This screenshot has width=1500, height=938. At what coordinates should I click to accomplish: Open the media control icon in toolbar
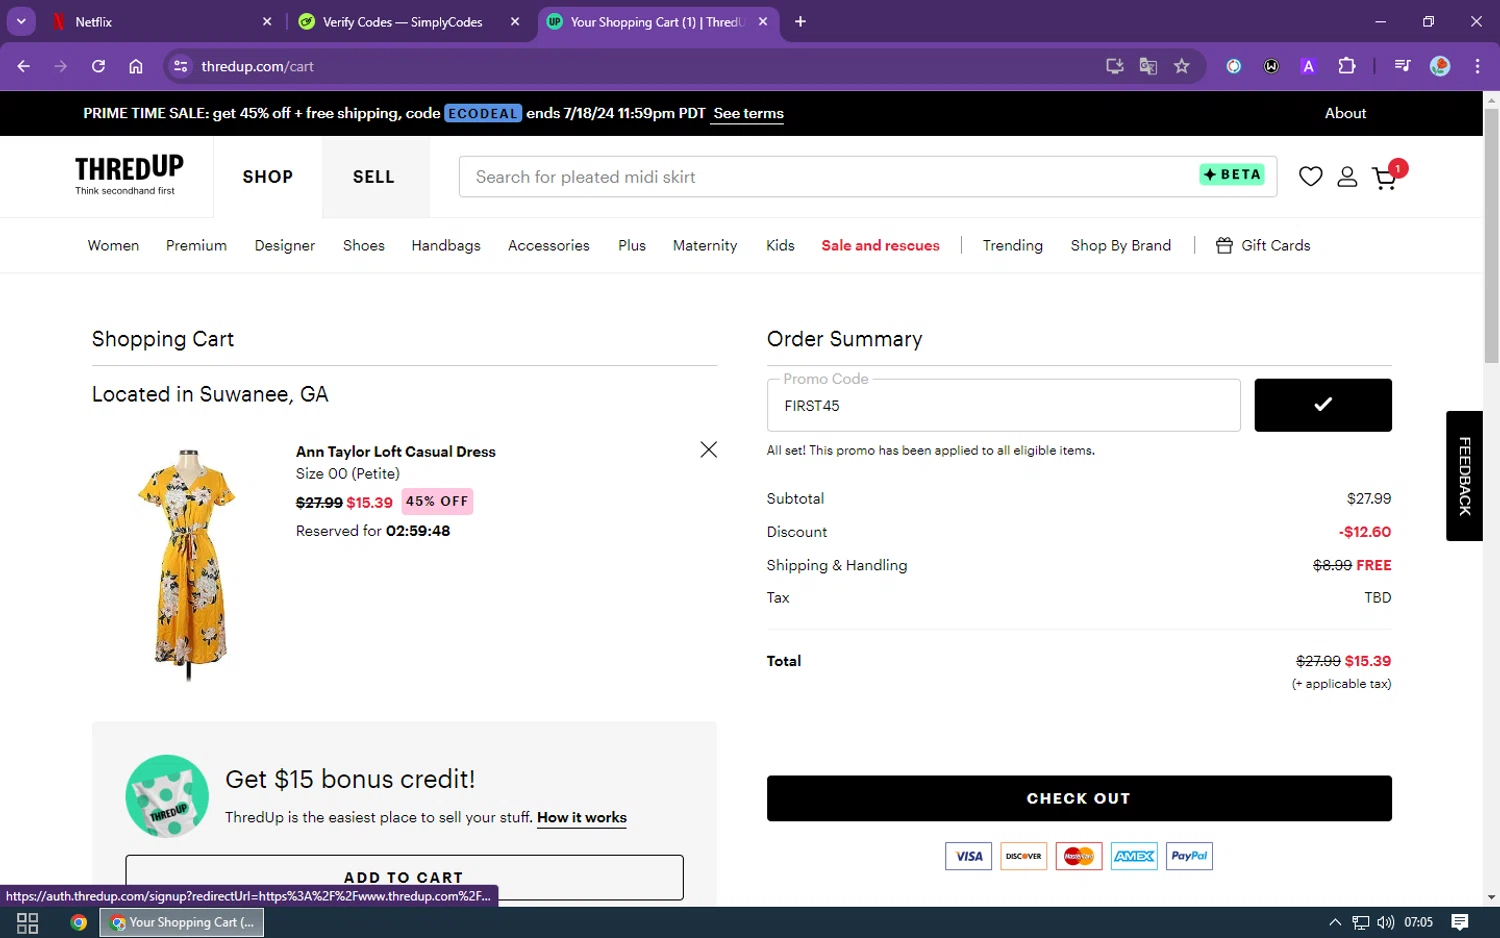1402,66
